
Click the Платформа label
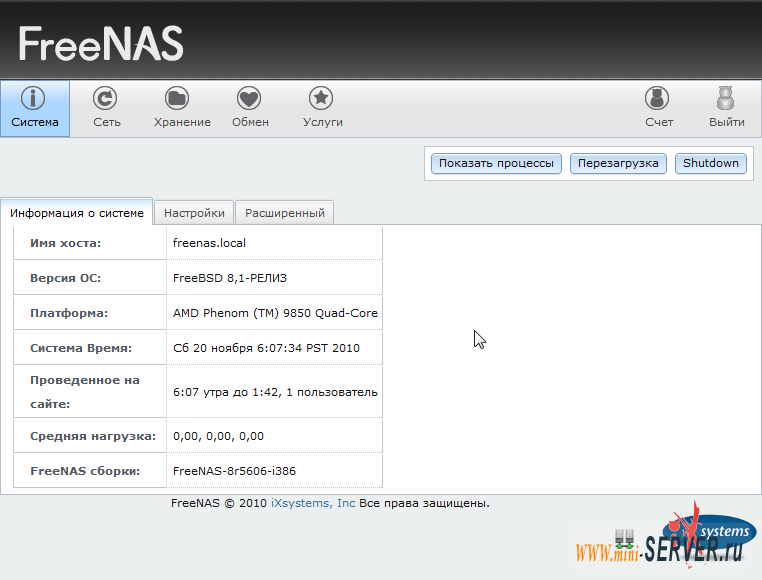tap(69, 313)
